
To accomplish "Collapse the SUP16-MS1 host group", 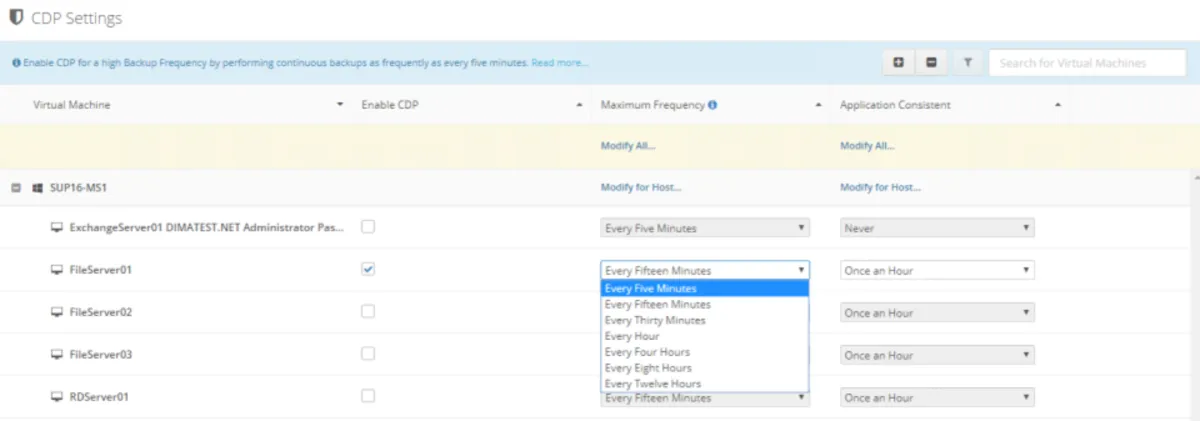I will pyautogui.click(x=16, y=187).
